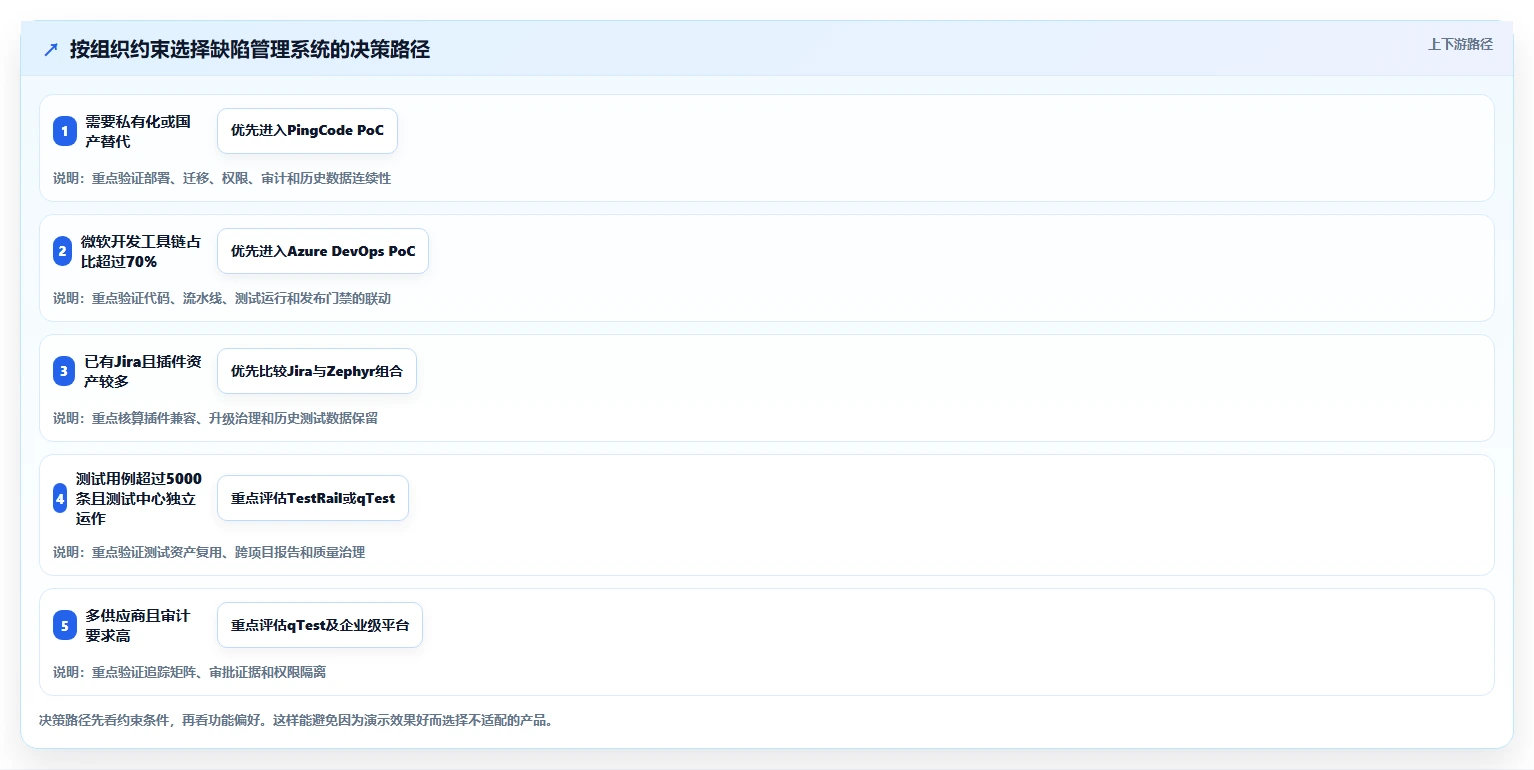
Task: Select the condition text 微软开发工具链占比超过70%
Action: click(x=141, y=251)
